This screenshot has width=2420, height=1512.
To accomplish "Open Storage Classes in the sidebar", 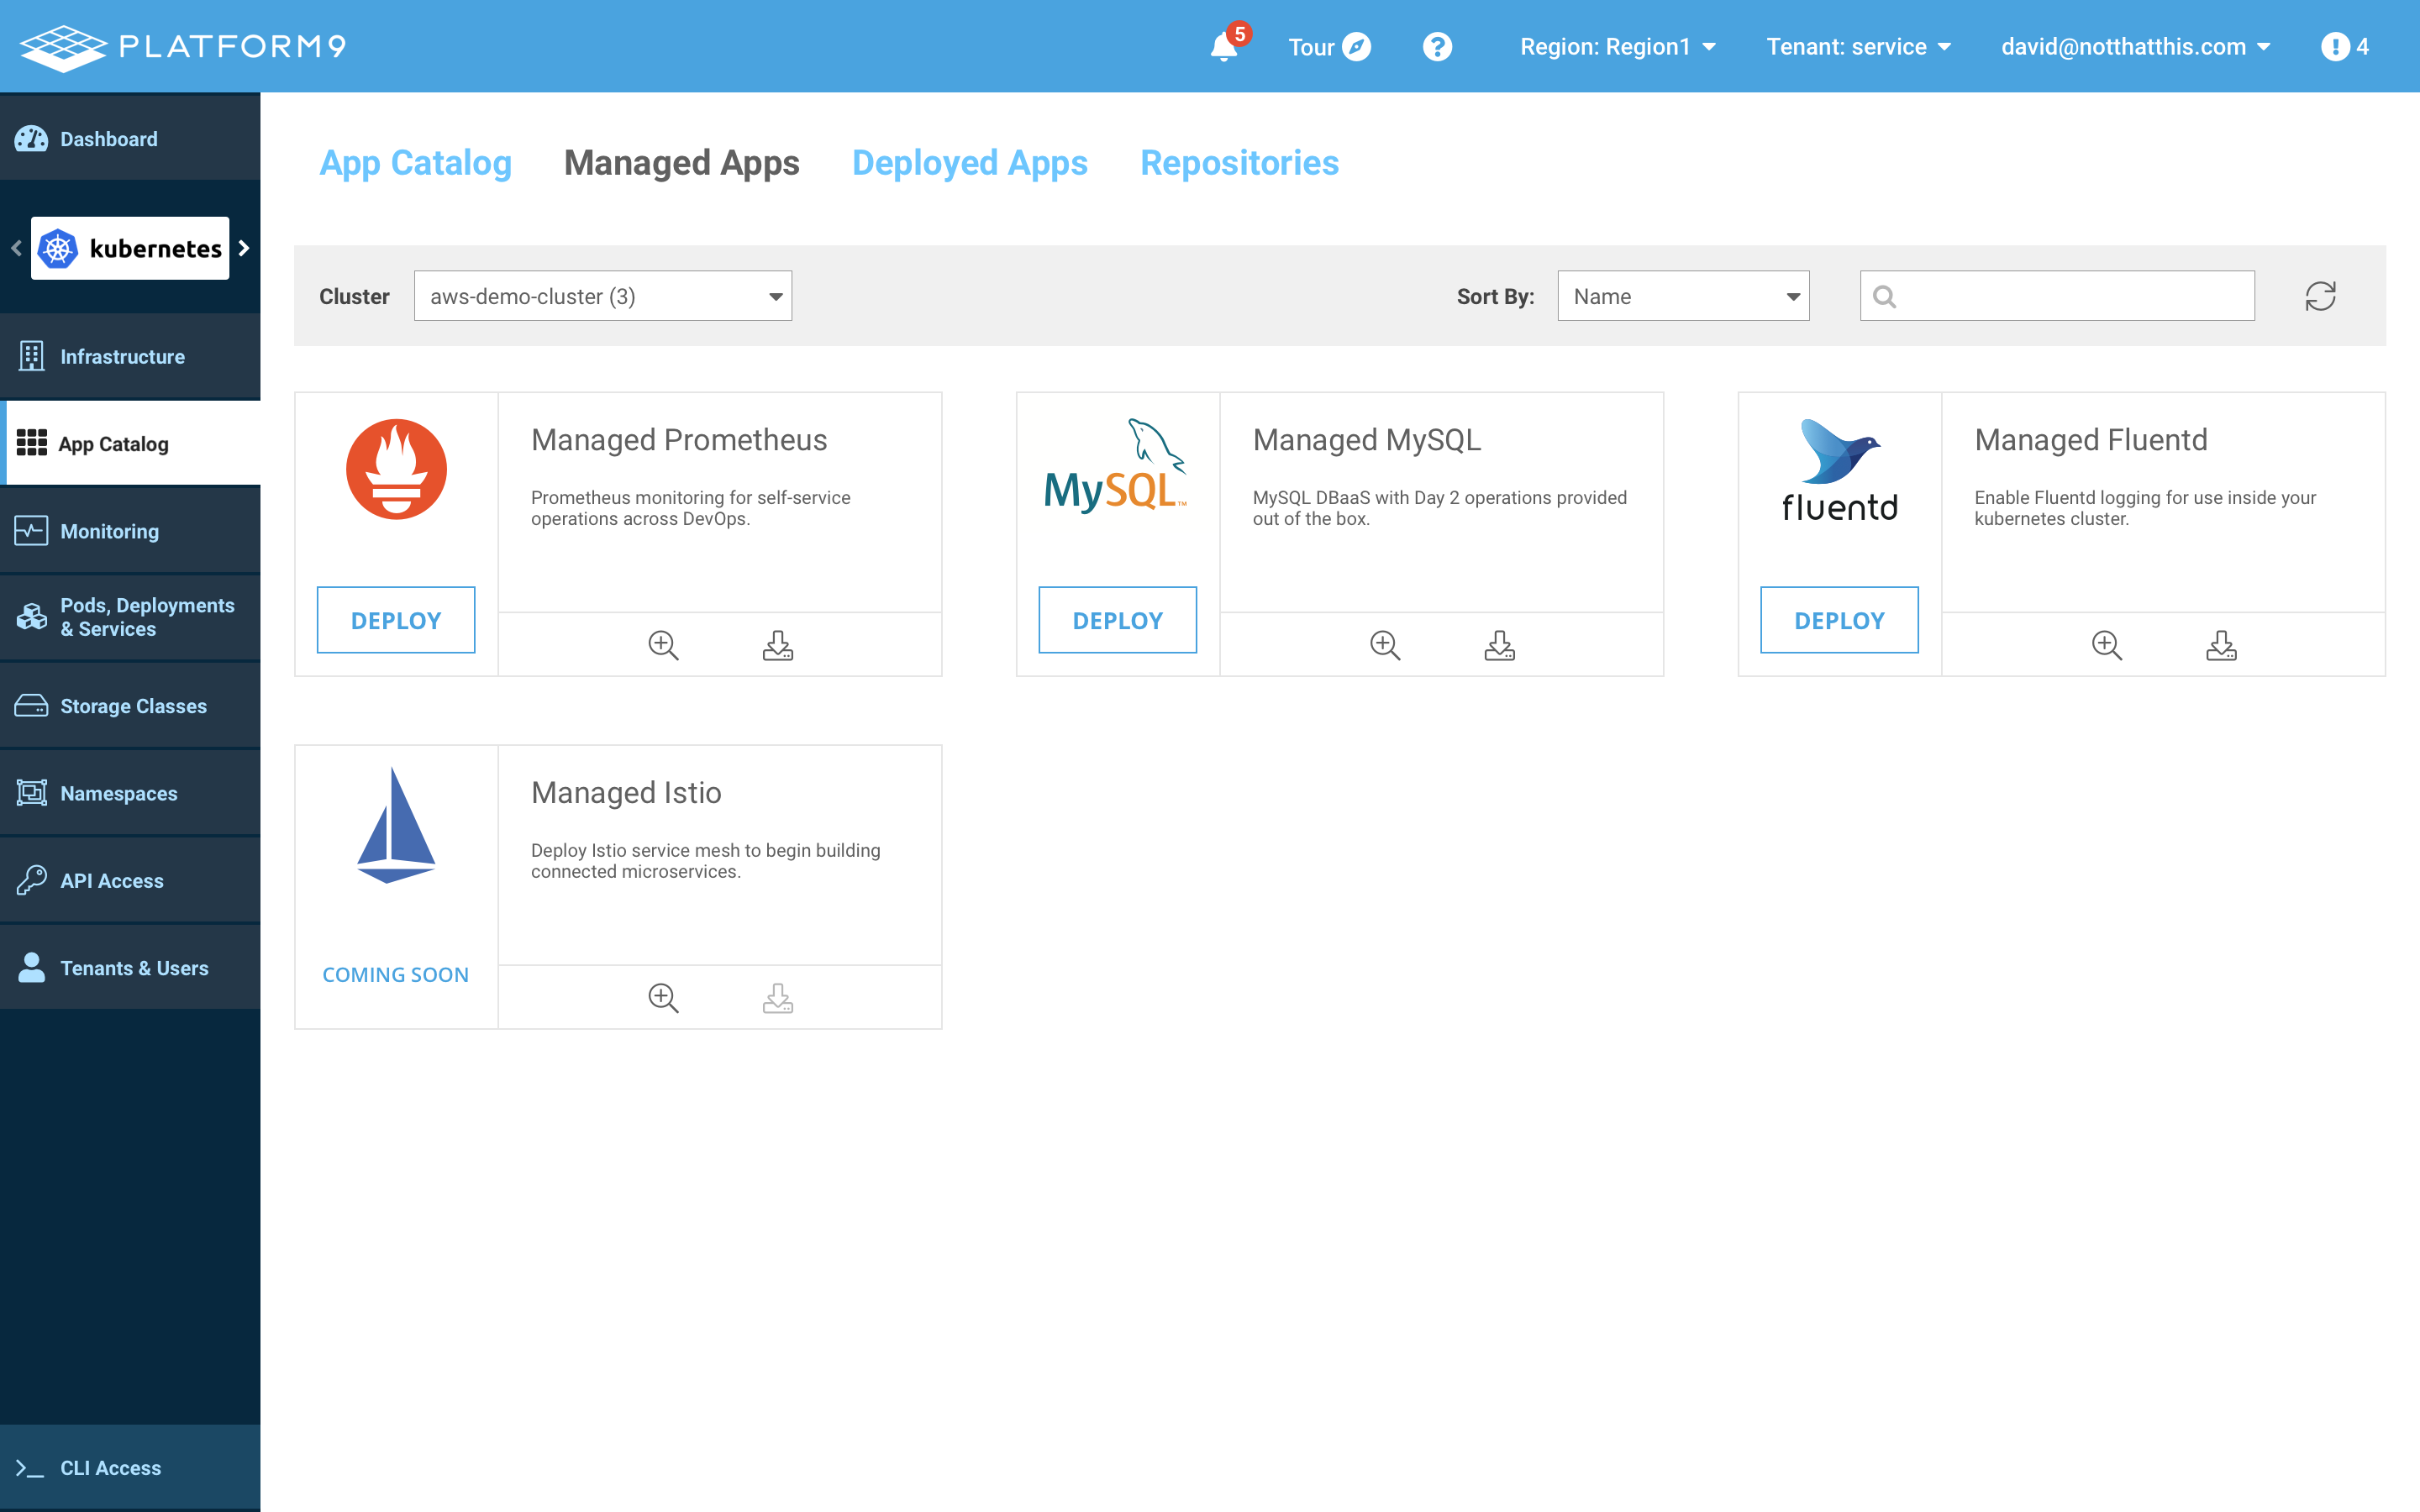I will click(130, 706).
